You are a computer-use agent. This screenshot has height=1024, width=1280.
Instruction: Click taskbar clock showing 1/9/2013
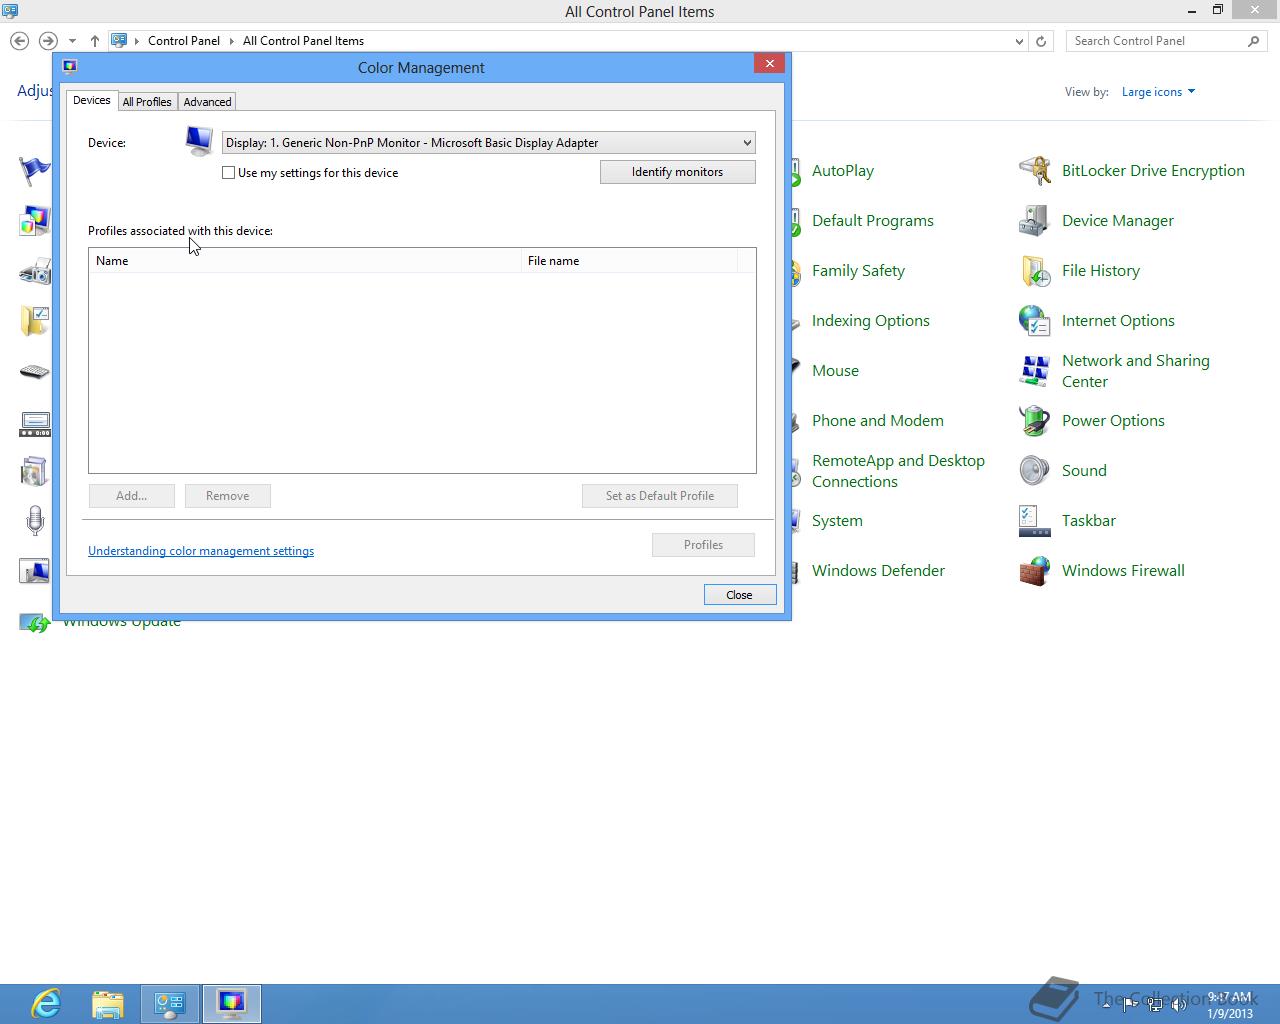pos(1229,1005)
